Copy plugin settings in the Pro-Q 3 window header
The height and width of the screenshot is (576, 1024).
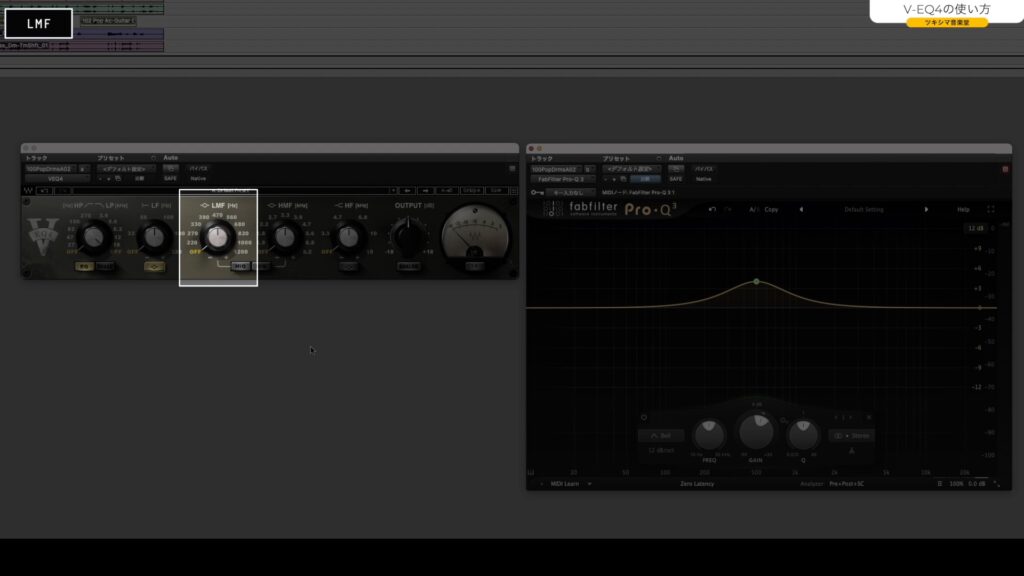point(624,179)
